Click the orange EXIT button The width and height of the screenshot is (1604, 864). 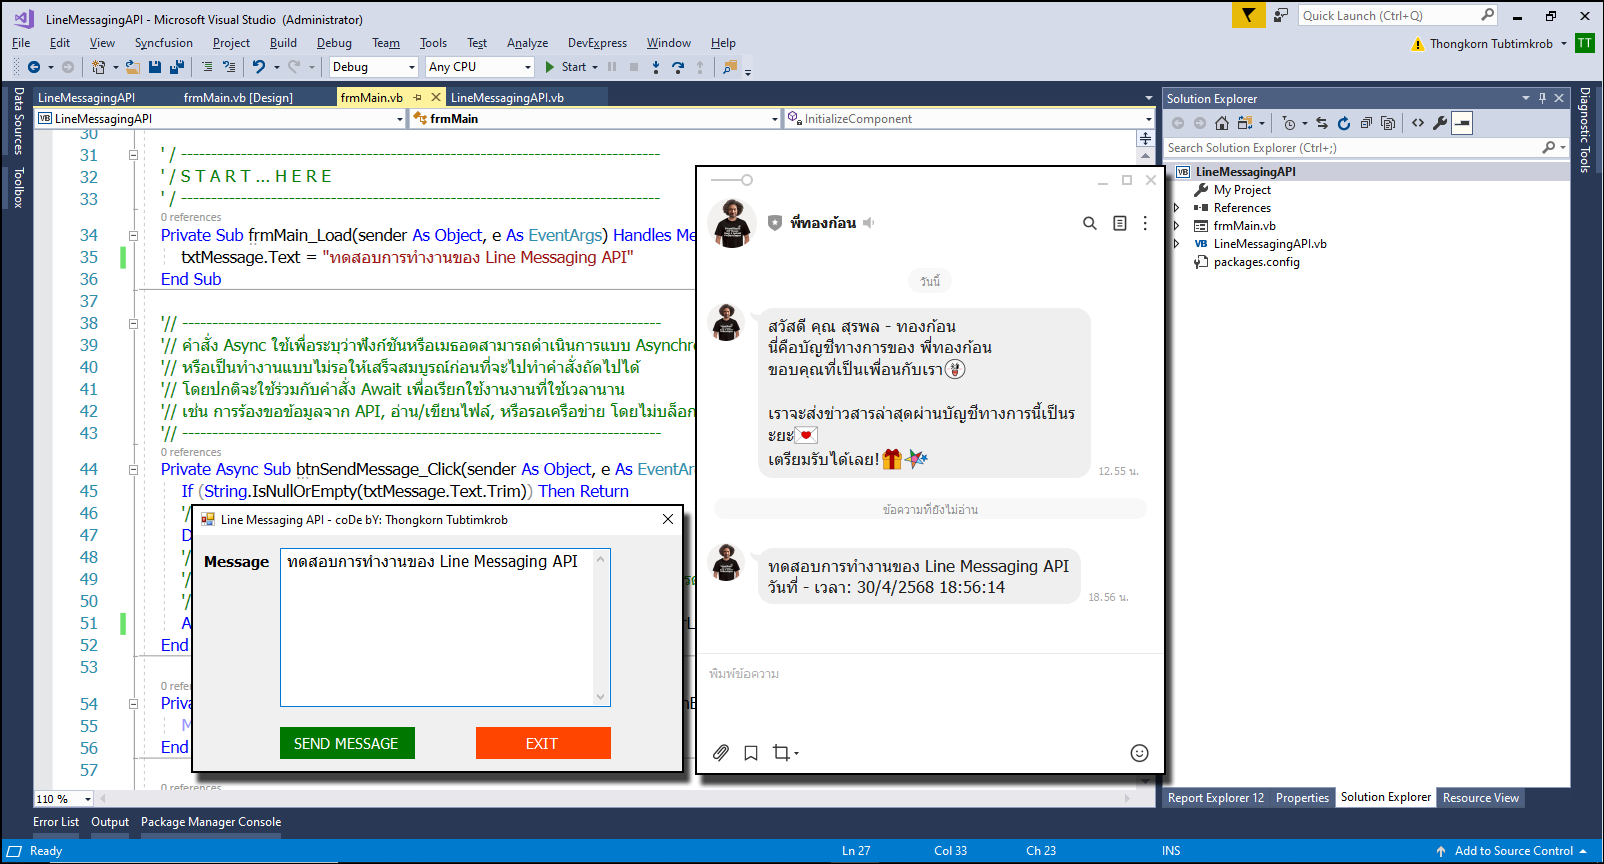[543, 743]
